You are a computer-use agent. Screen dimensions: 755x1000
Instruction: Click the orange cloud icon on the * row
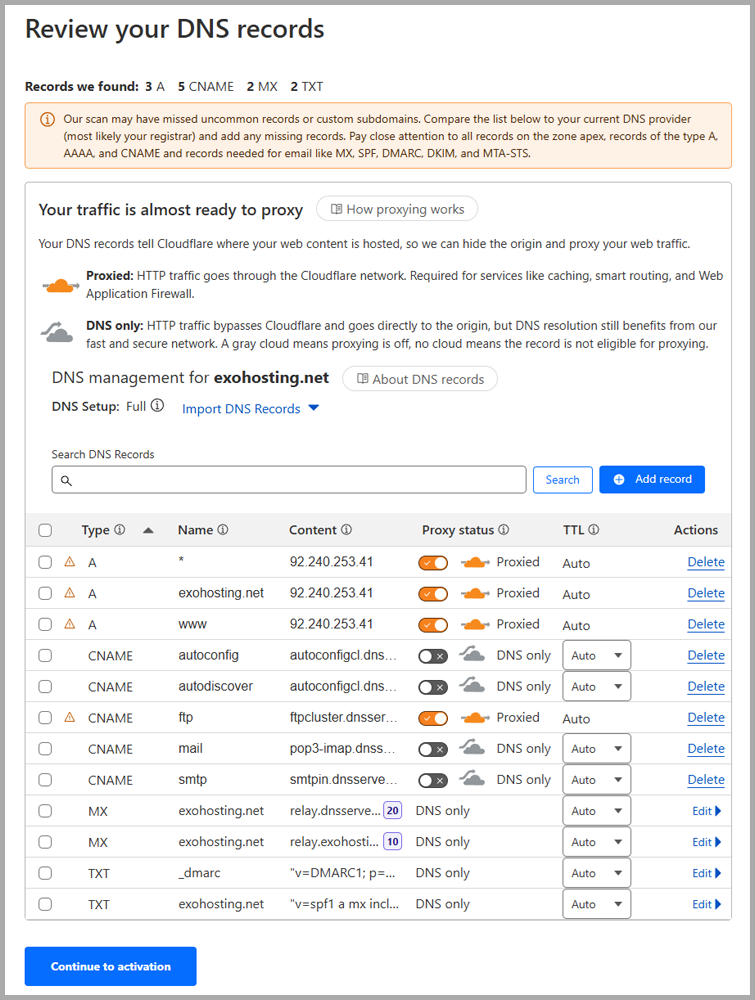[x=475, y=562]
